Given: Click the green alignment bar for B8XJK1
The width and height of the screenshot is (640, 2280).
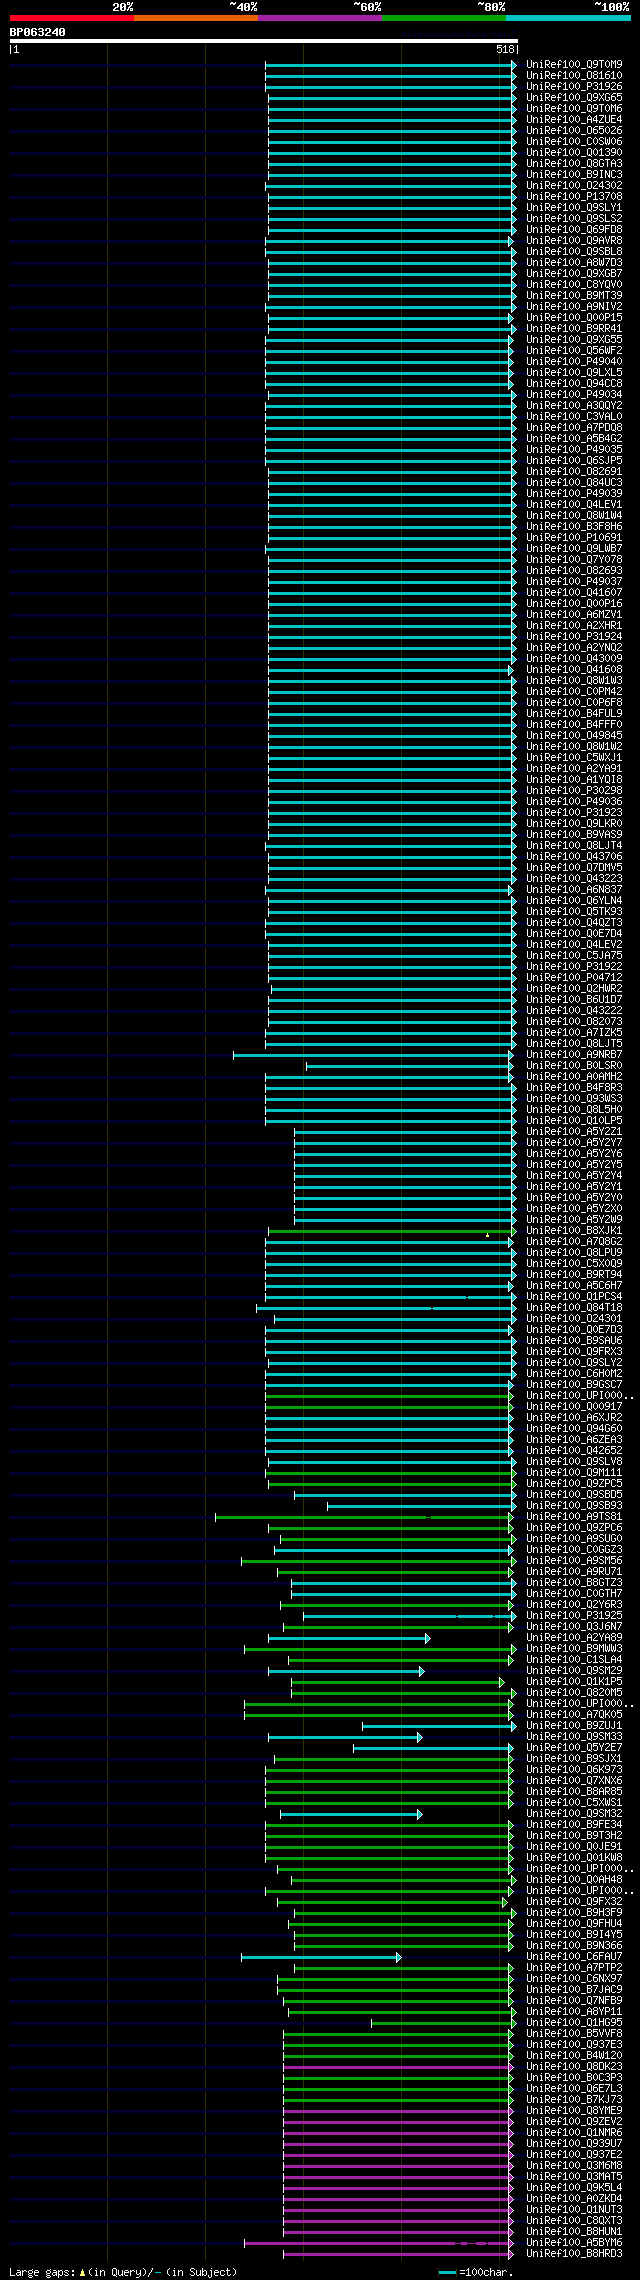Looking at the screenshot, I should (x=390, y=1231).
